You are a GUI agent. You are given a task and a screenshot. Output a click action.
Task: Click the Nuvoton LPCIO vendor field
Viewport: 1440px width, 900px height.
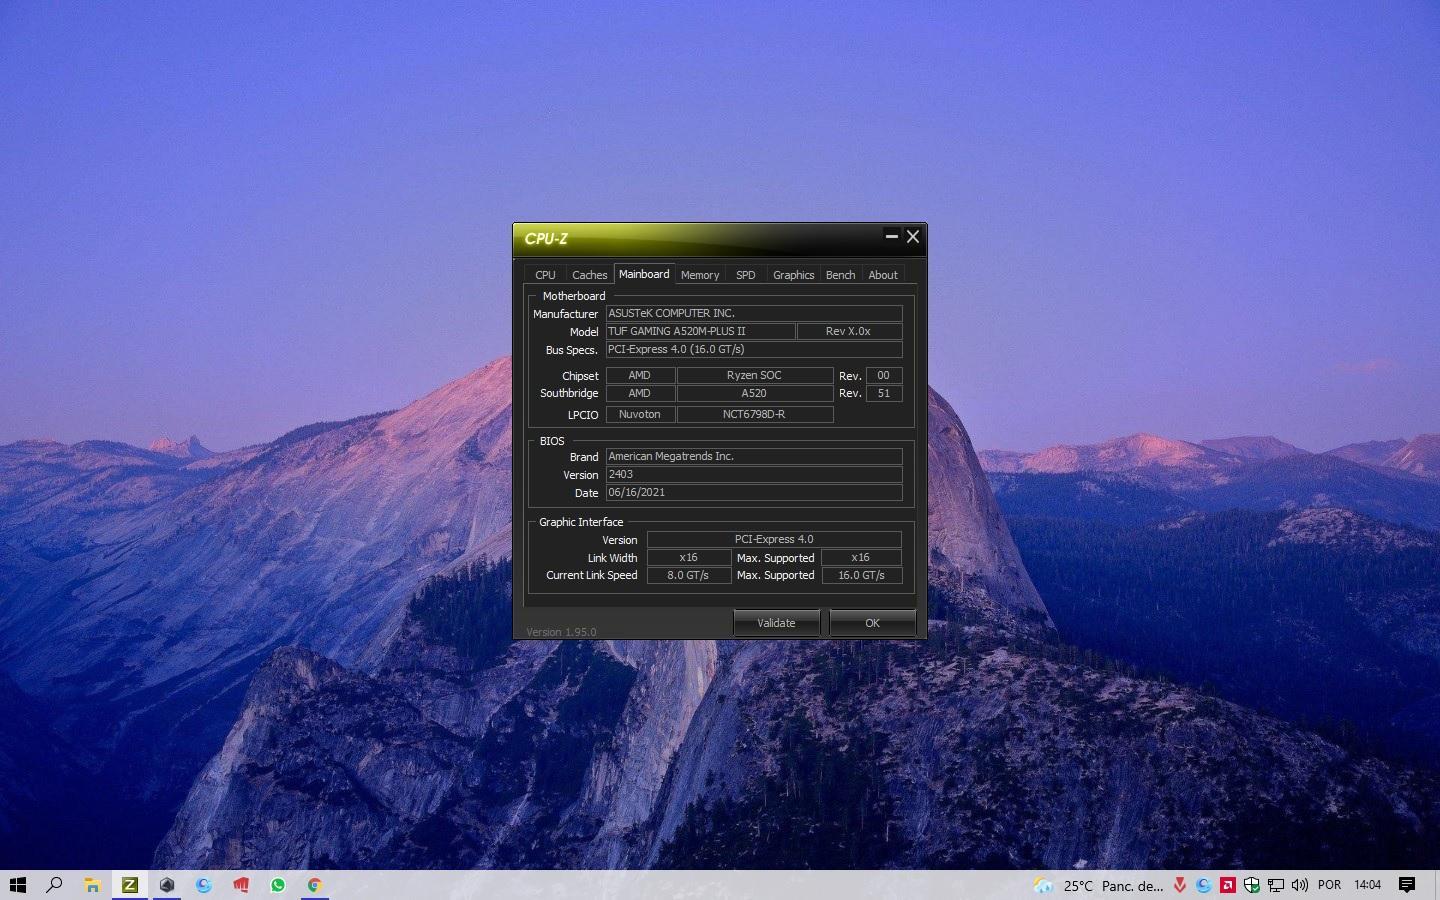[x=640, y=415]
